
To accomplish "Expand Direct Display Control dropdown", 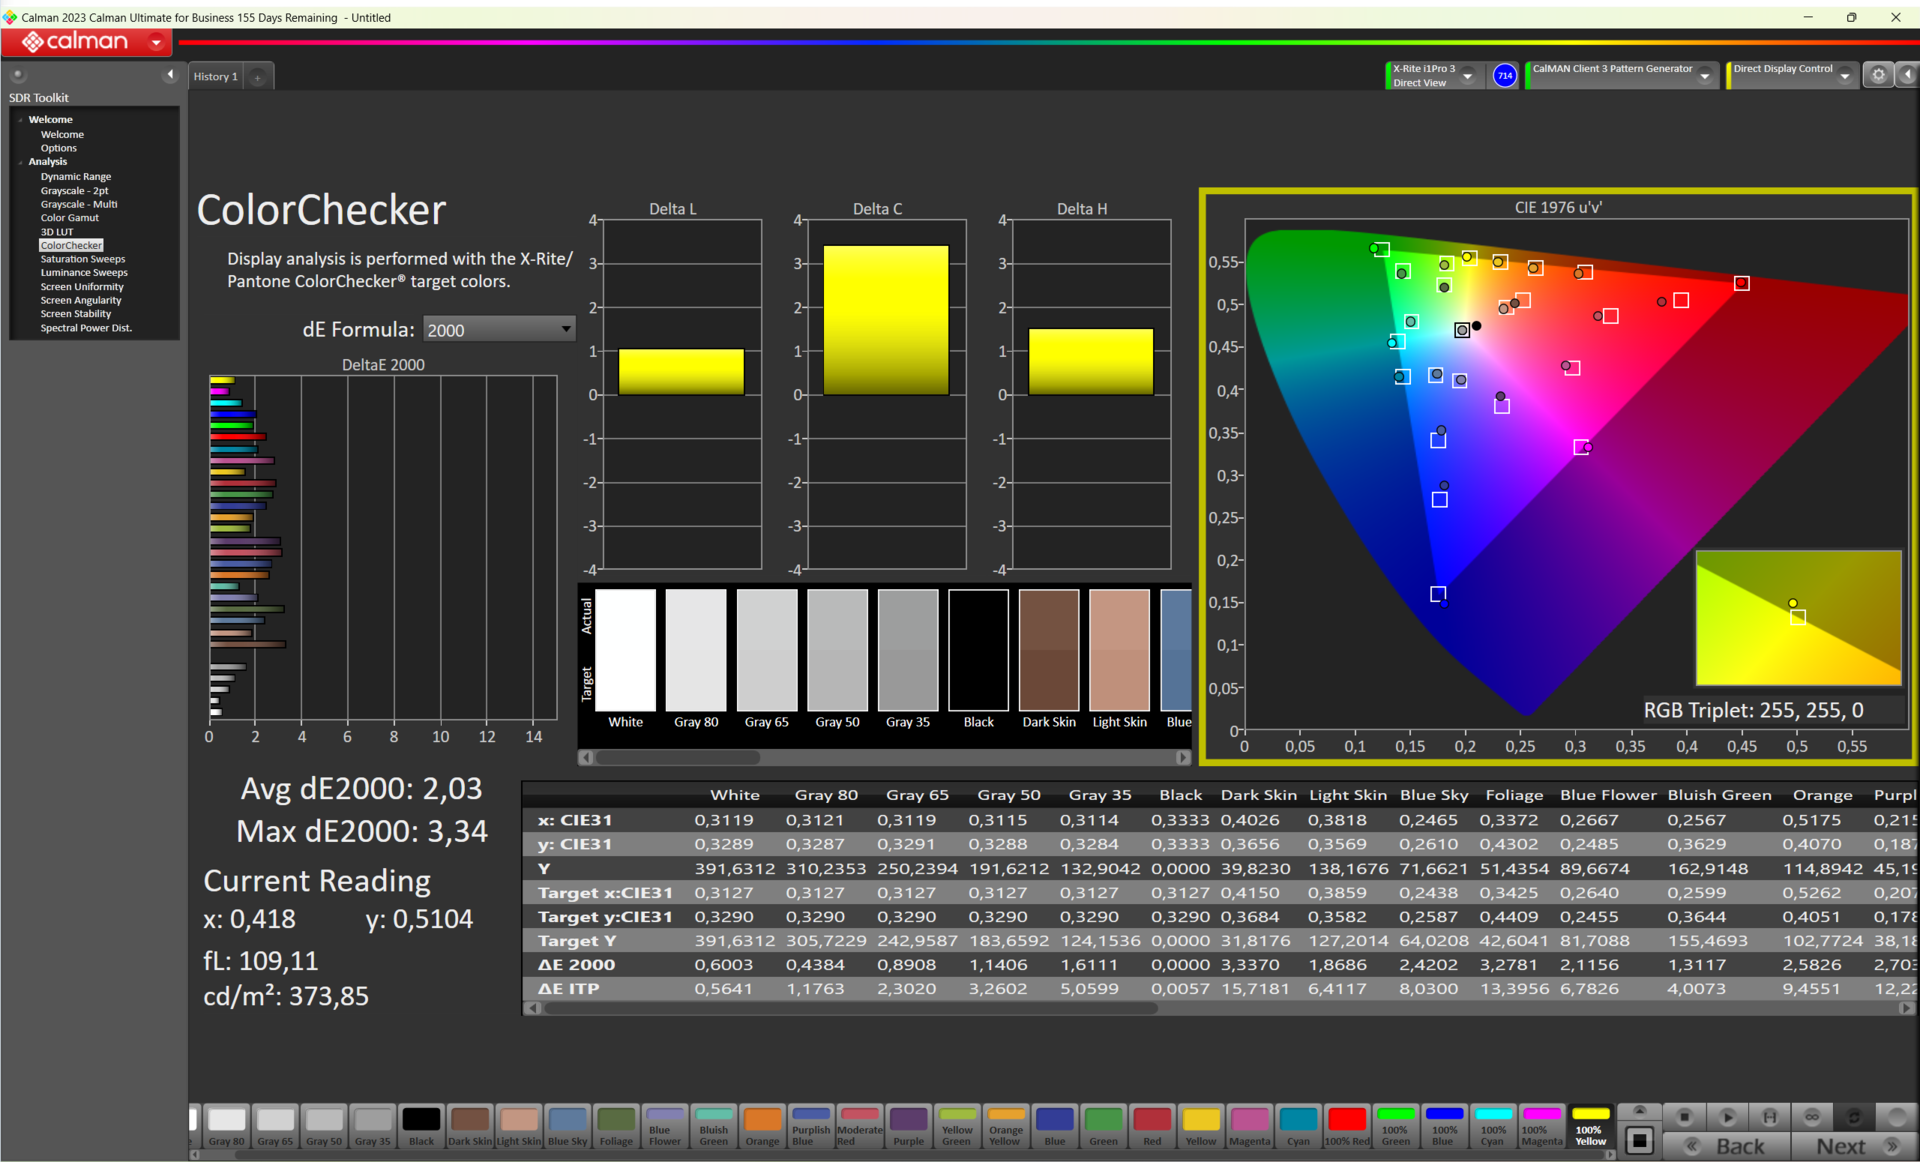I will pyautogui.click(x=1844, y=76).
